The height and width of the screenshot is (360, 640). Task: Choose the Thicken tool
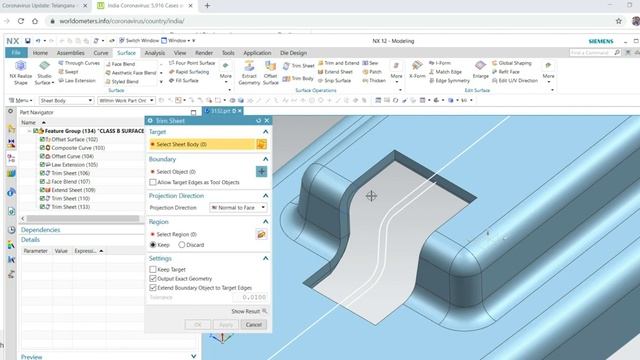click(x=374, y=81)
